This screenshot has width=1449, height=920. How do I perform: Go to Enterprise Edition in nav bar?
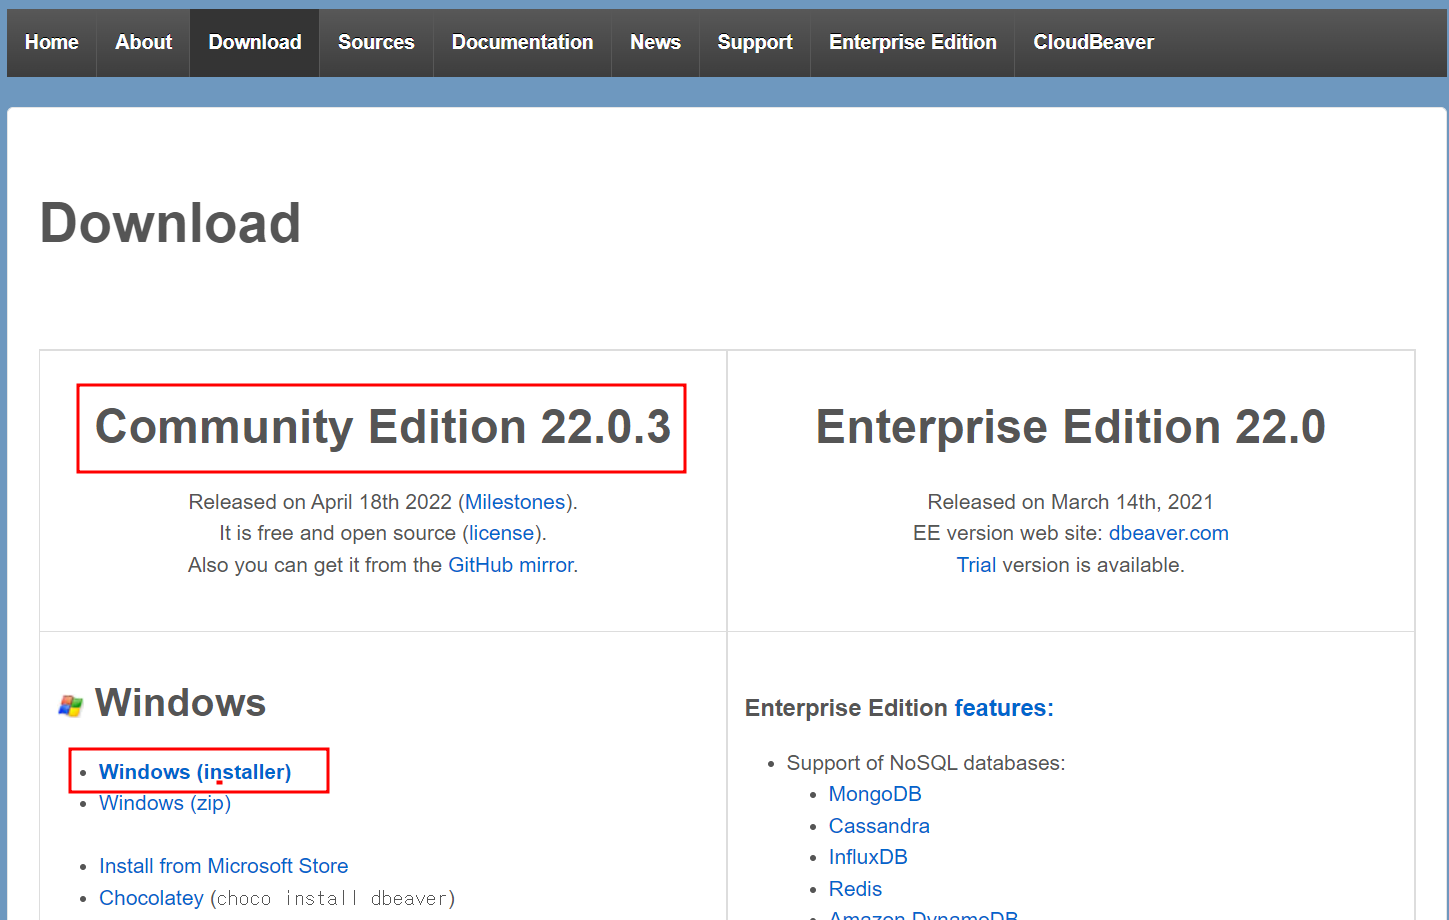point(913,42)
